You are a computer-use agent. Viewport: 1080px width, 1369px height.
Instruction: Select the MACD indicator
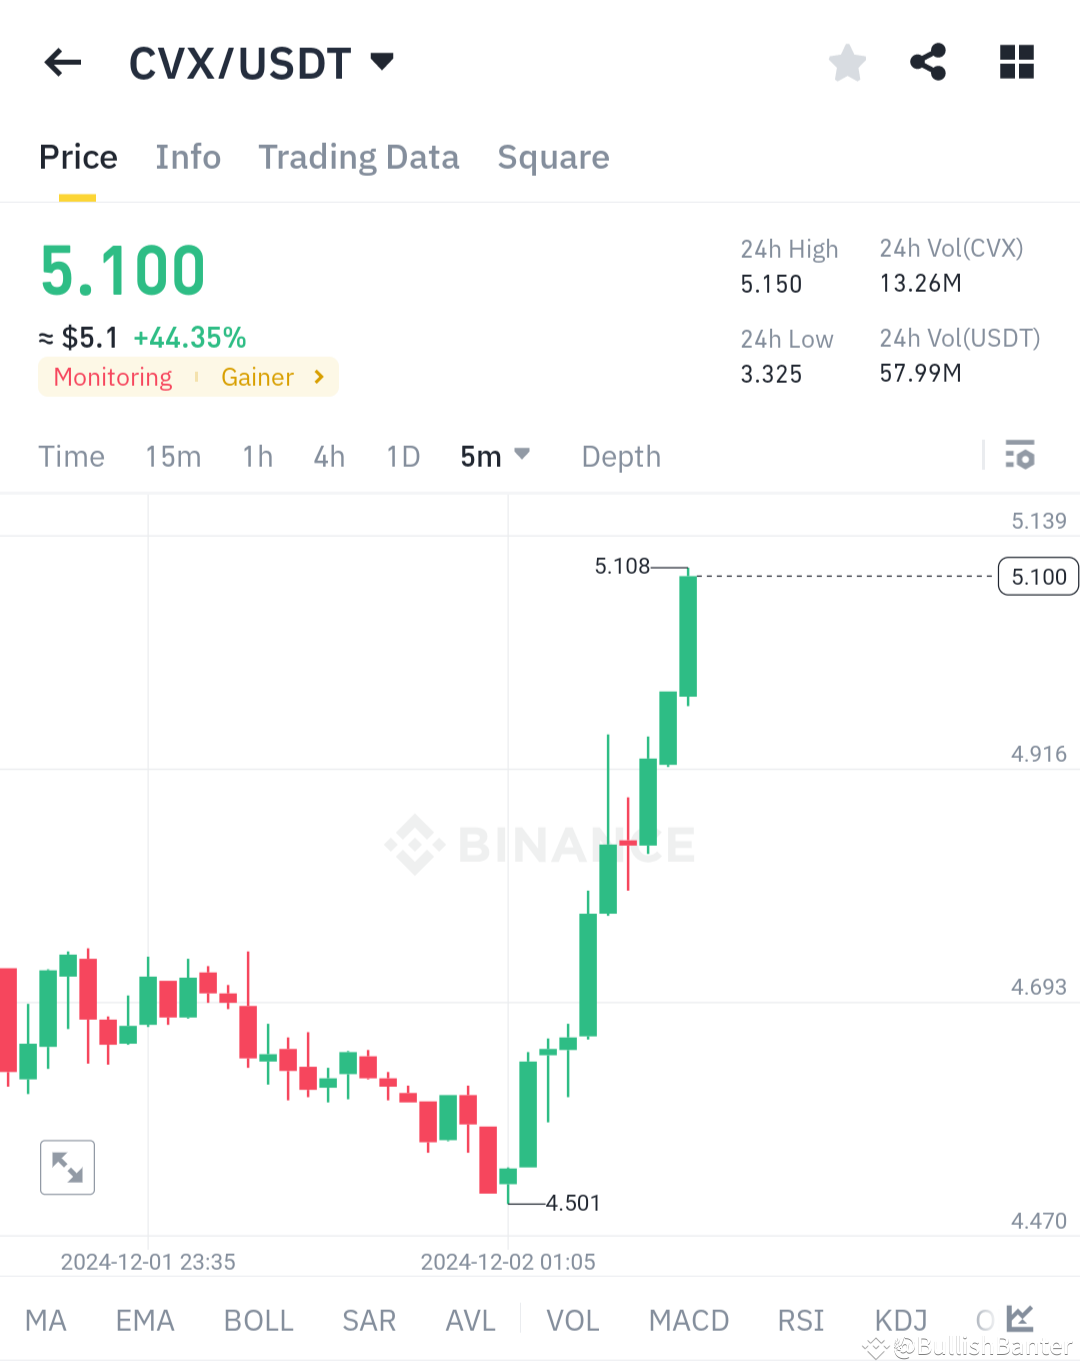(688, 1320)
